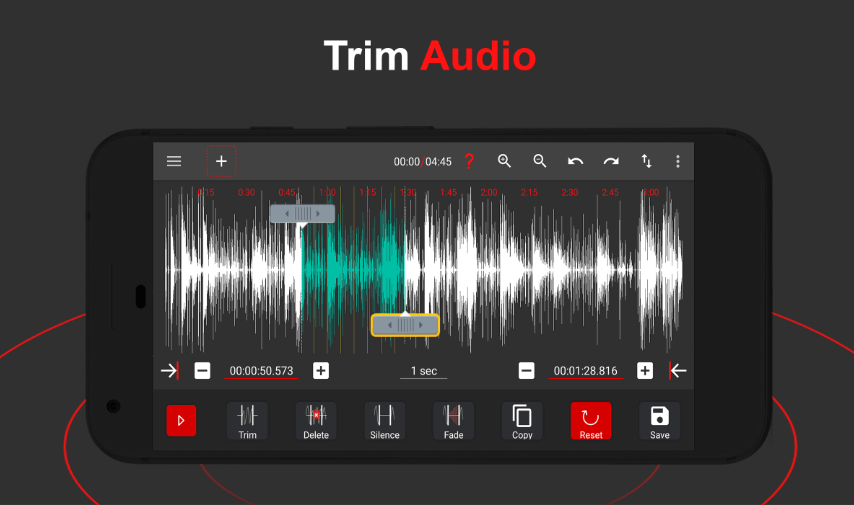
Task: Jump to start marker arrow icon
Action: [x=170, y=371]
